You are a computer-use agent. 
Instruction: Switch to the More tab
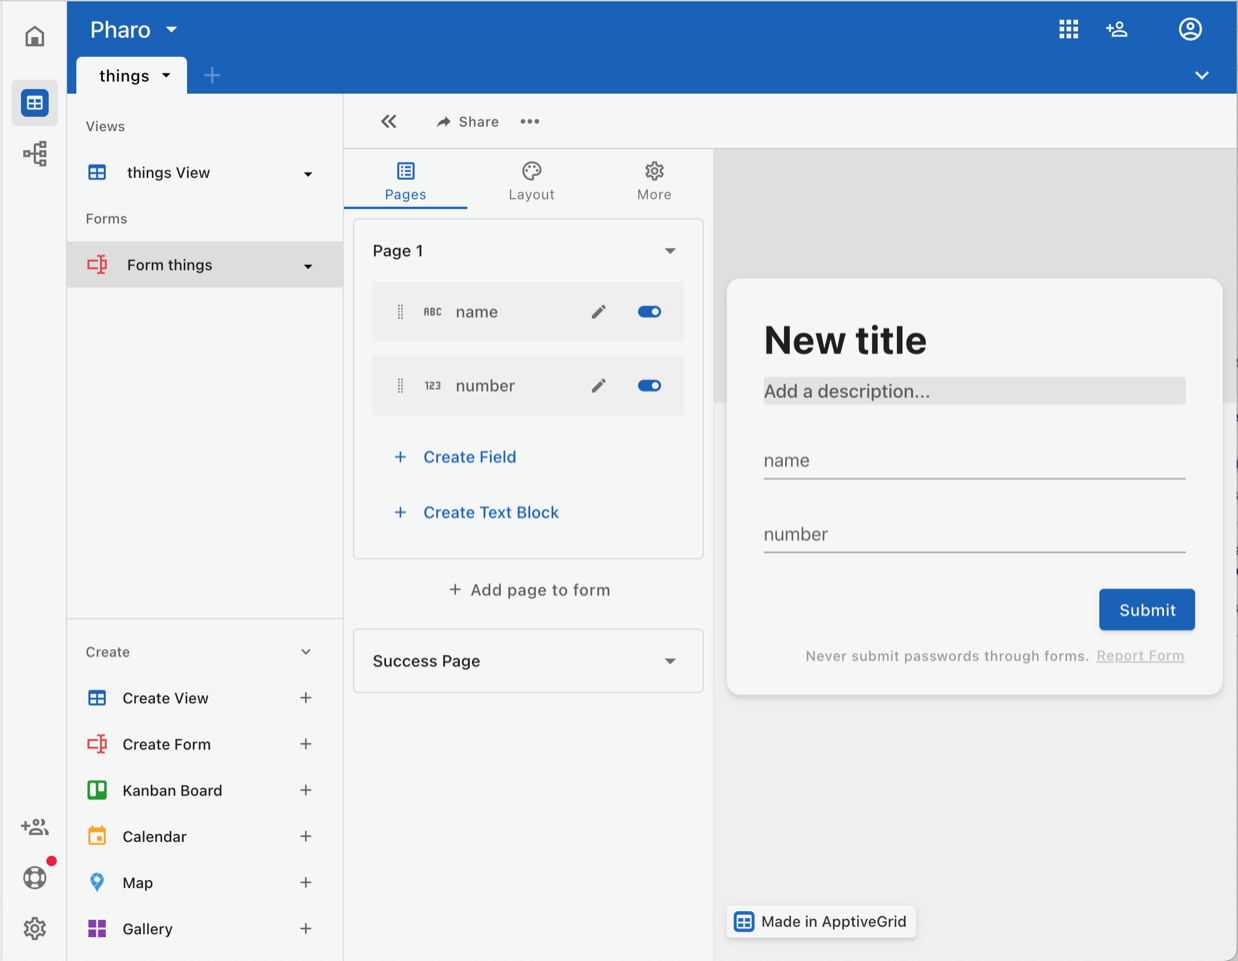[x=654, y=181]
